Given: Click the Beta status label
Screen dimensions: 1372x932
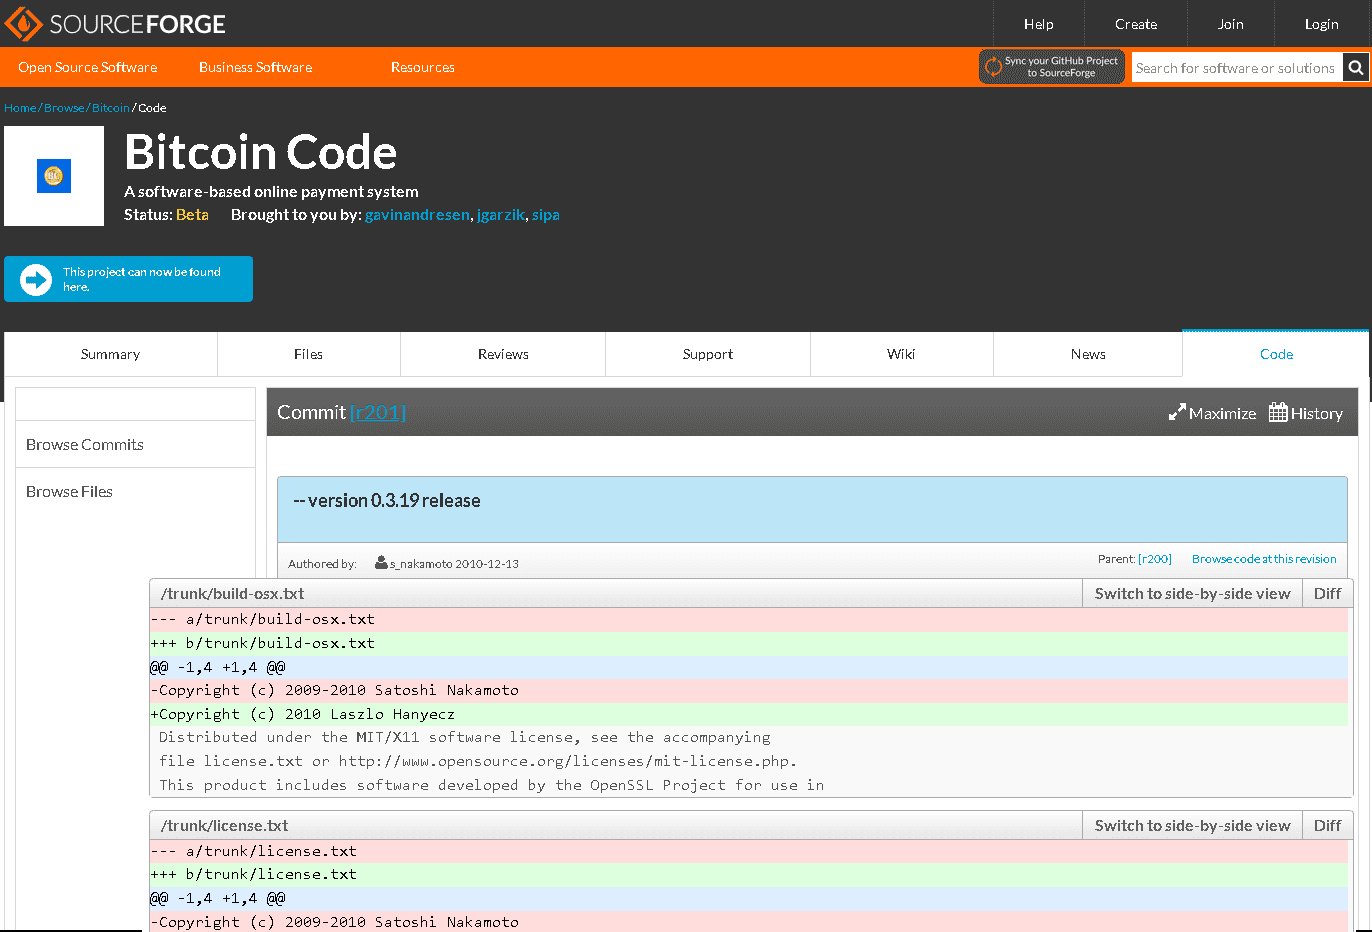Looking at the screenshot, I should pos(192,215).
